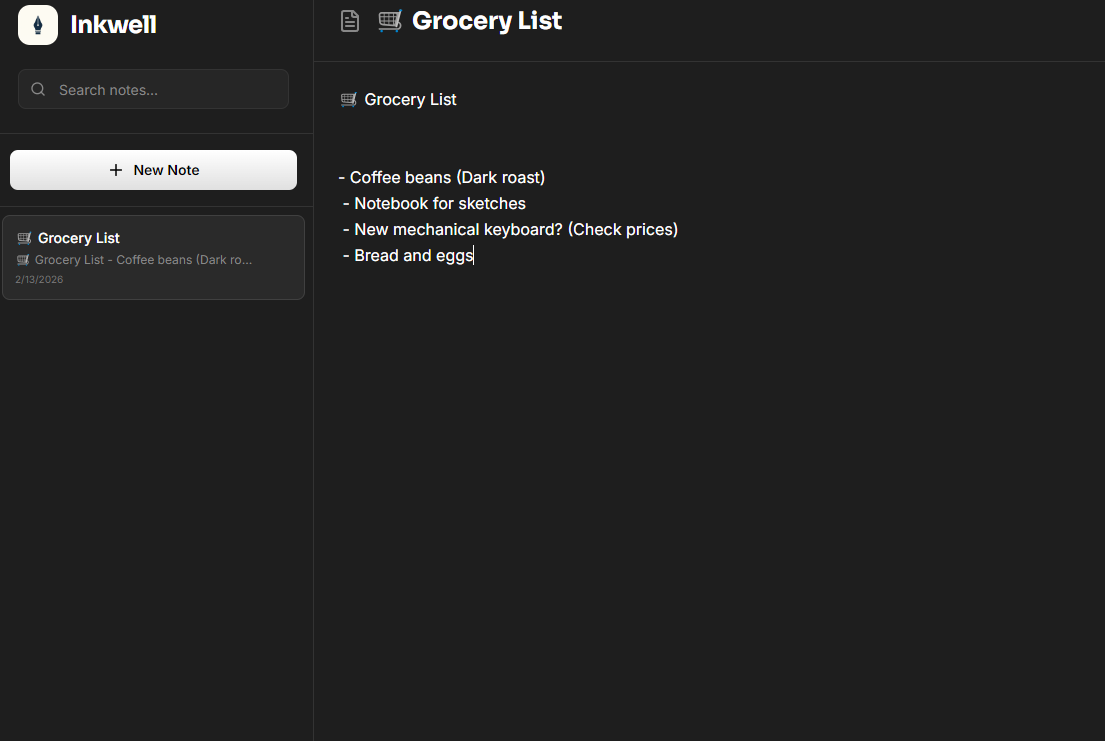This screenshot has width=1105, height=741.
Task: Click the 2/13/2026 date on note card
Action: pos(39,280)
